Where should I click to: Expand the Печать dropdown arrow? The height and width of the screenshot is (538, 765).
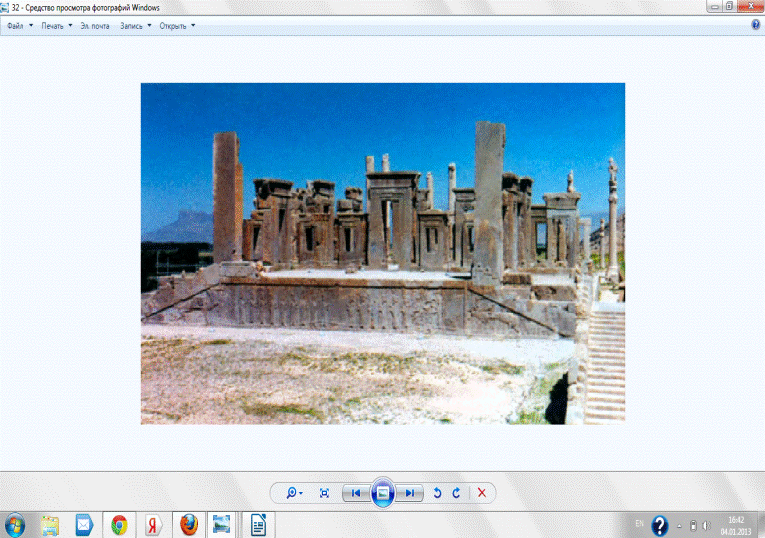click(x=70, y=25)
